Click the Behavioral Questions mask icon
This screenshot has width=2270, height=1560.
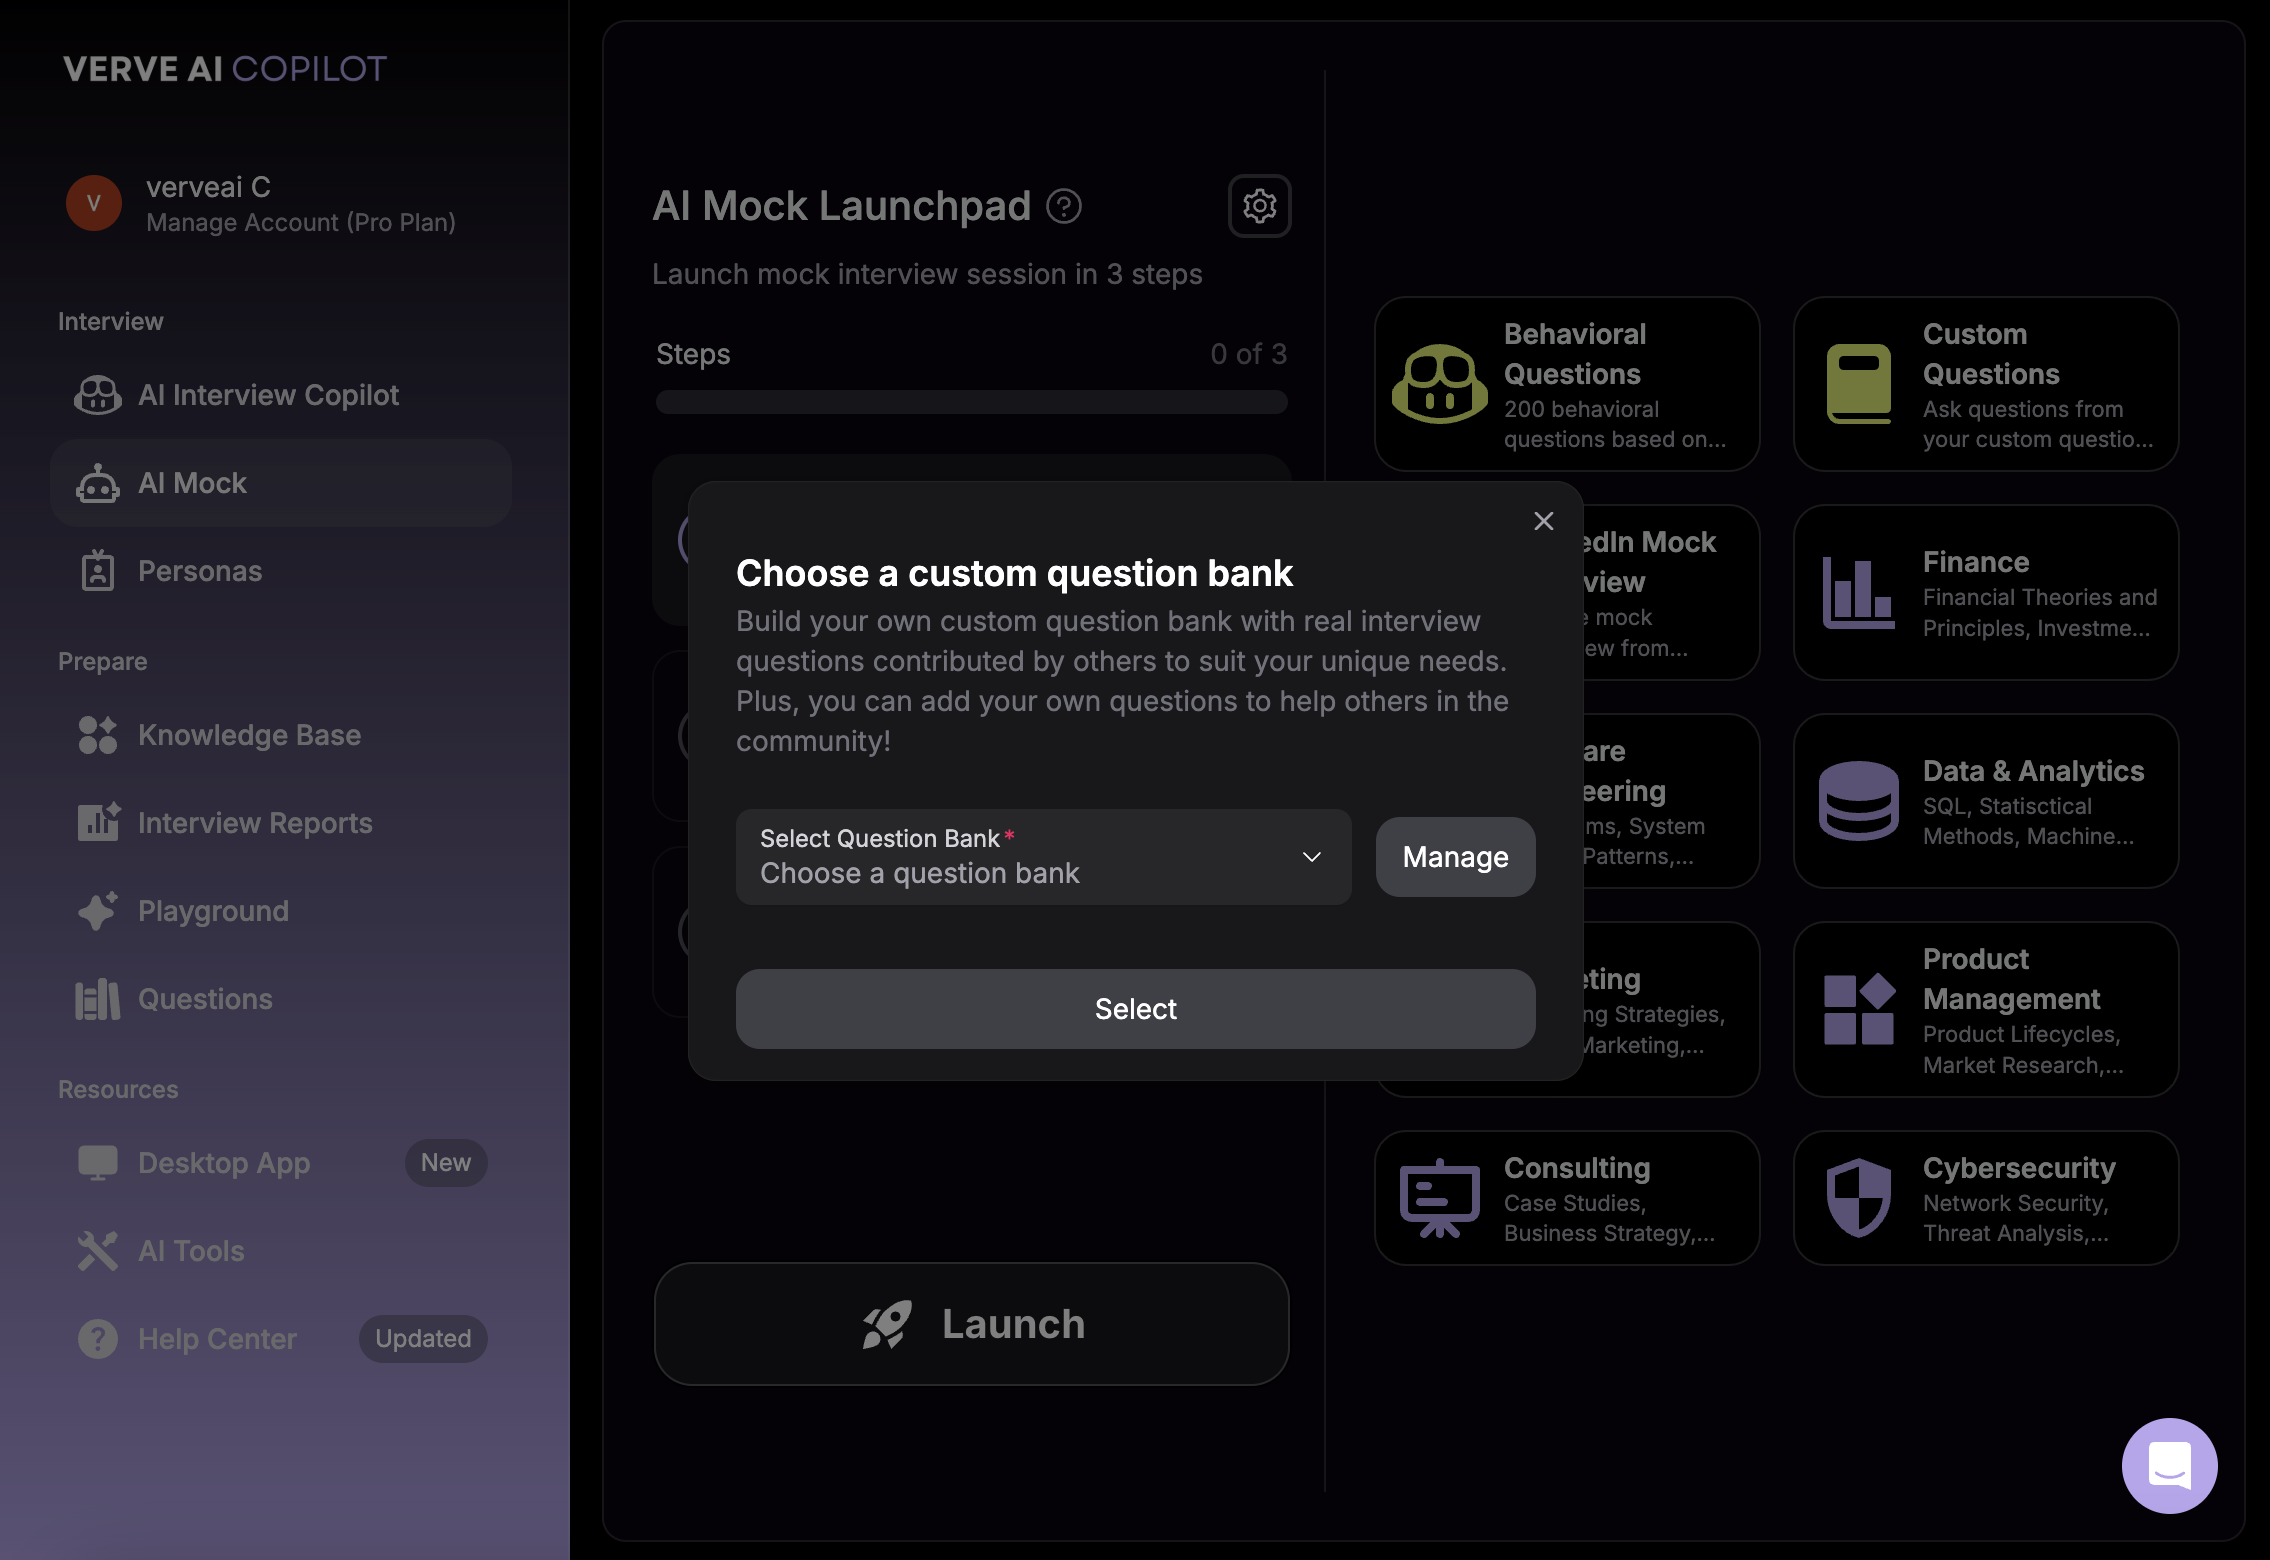(1439, 384)
